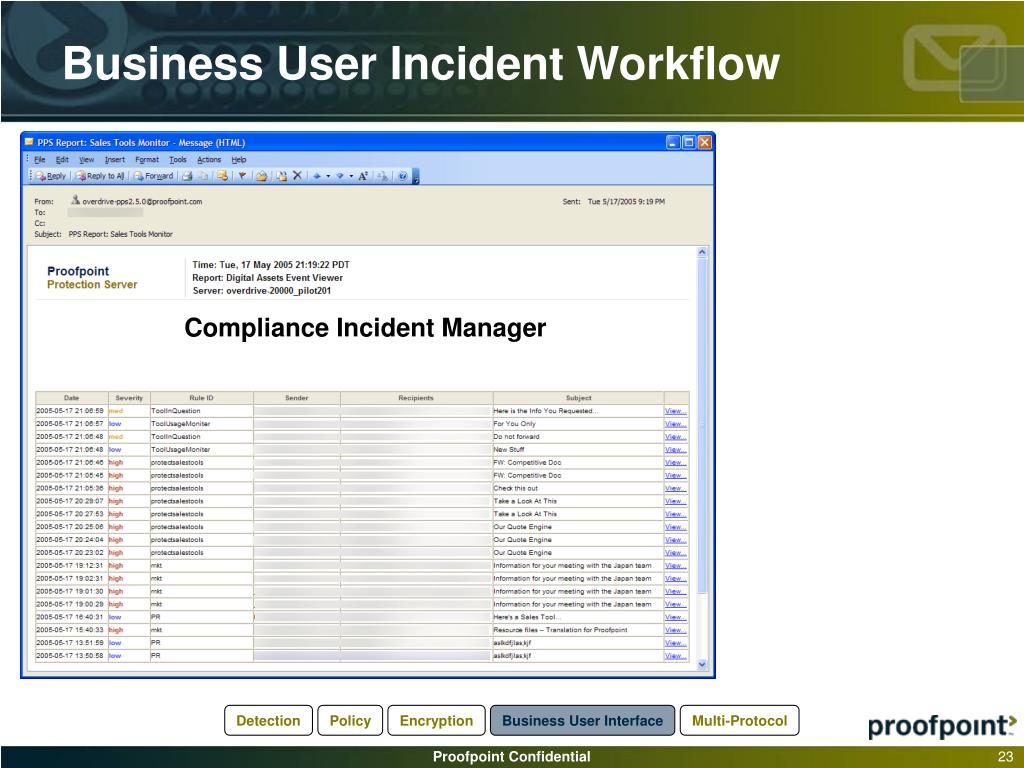Click date cell 2005-05-17 19:12:31
Image resolution: width=1024 pixels, height=768 pixels.
70,566
